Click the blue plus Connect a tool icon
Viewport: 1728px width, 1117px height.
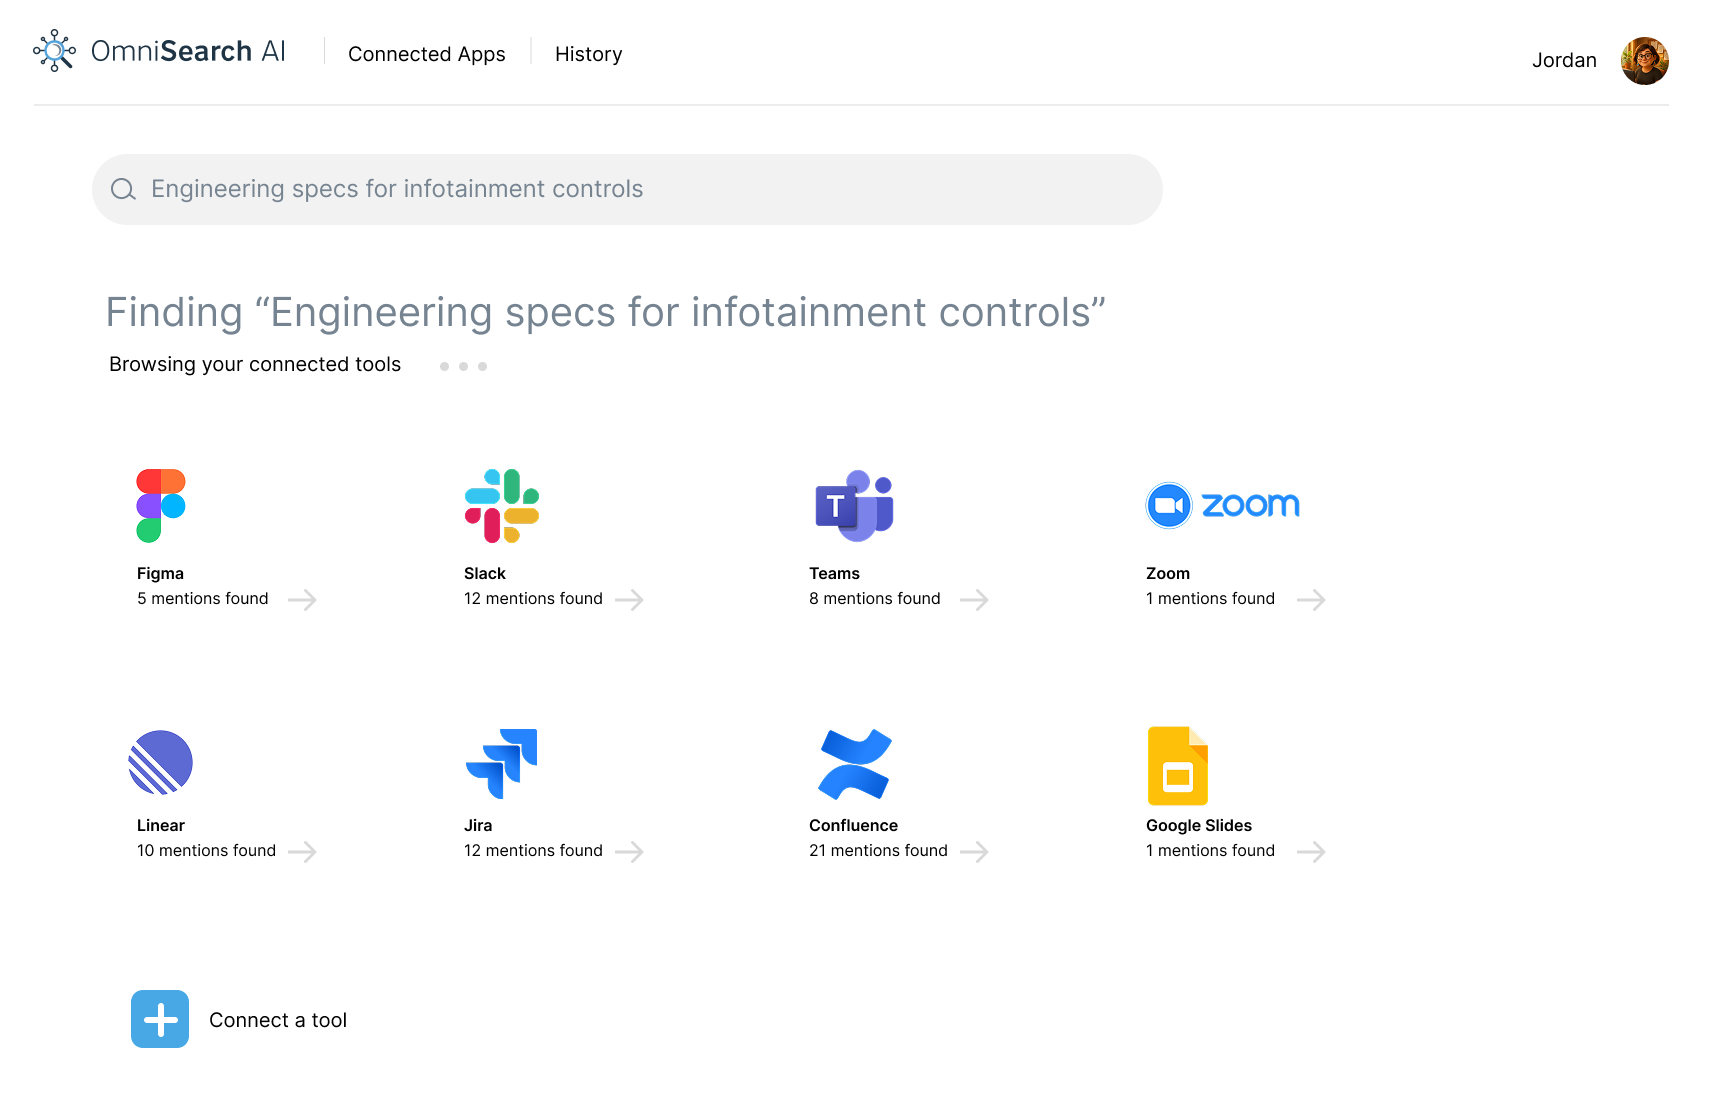point(160,1019)
